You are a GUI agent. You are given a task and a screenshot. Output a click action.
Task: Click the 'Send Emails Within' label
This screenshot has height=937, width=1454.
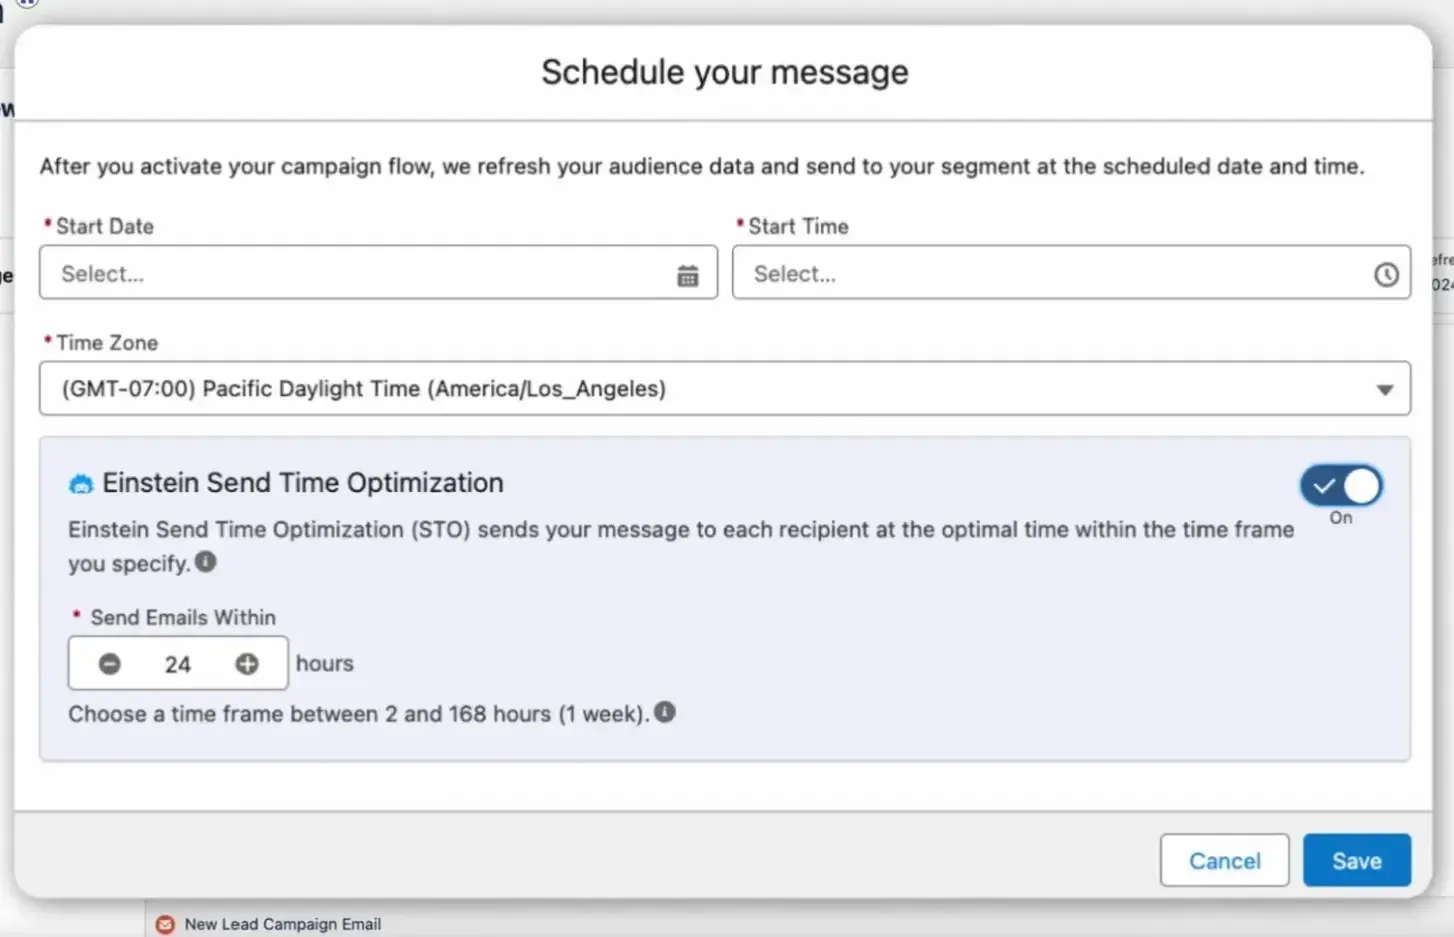coord(183,618)
